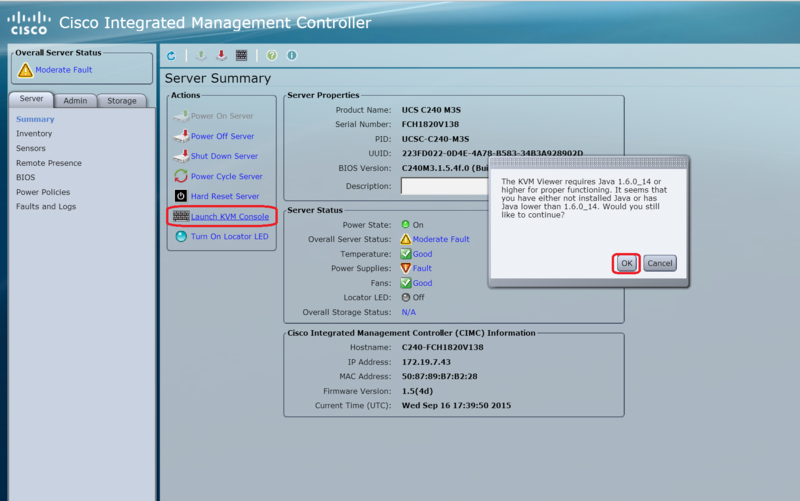Open Faults and Logs page
Viewport: 800px width, 501px height.
(x=46, y=206)
